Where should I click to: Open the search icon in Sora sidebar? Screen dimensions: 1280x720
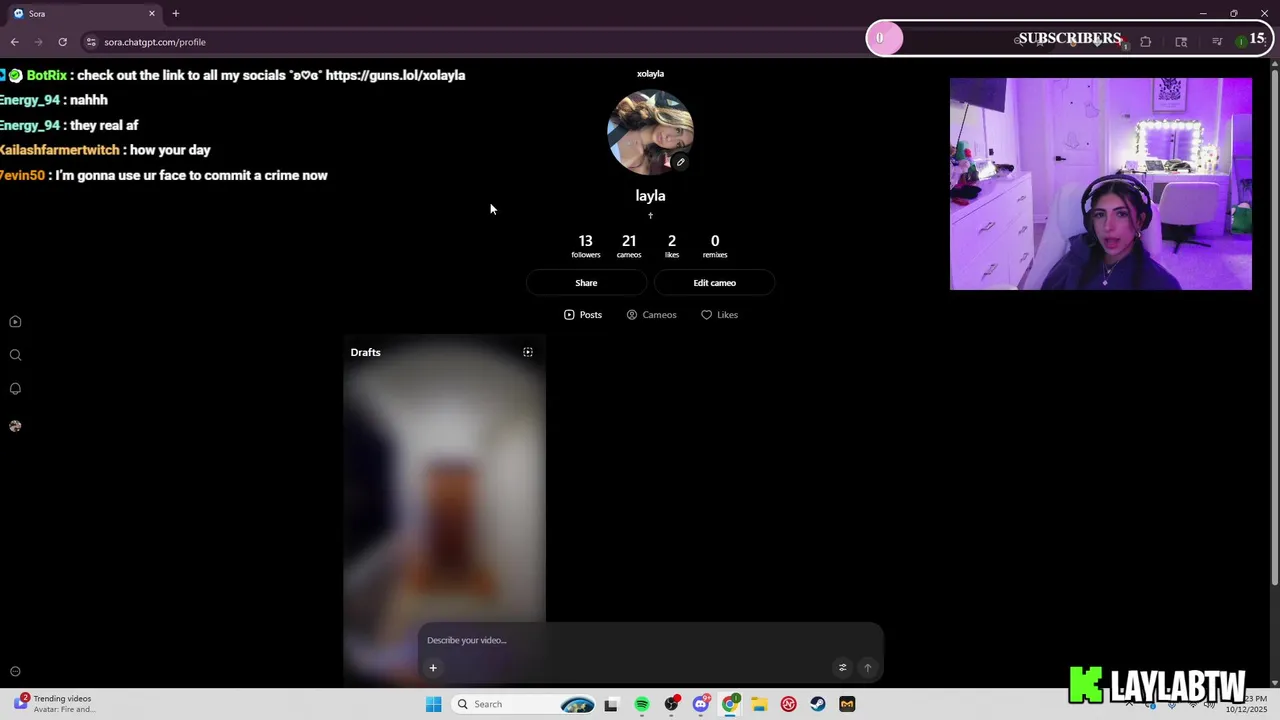pos(15,355)
